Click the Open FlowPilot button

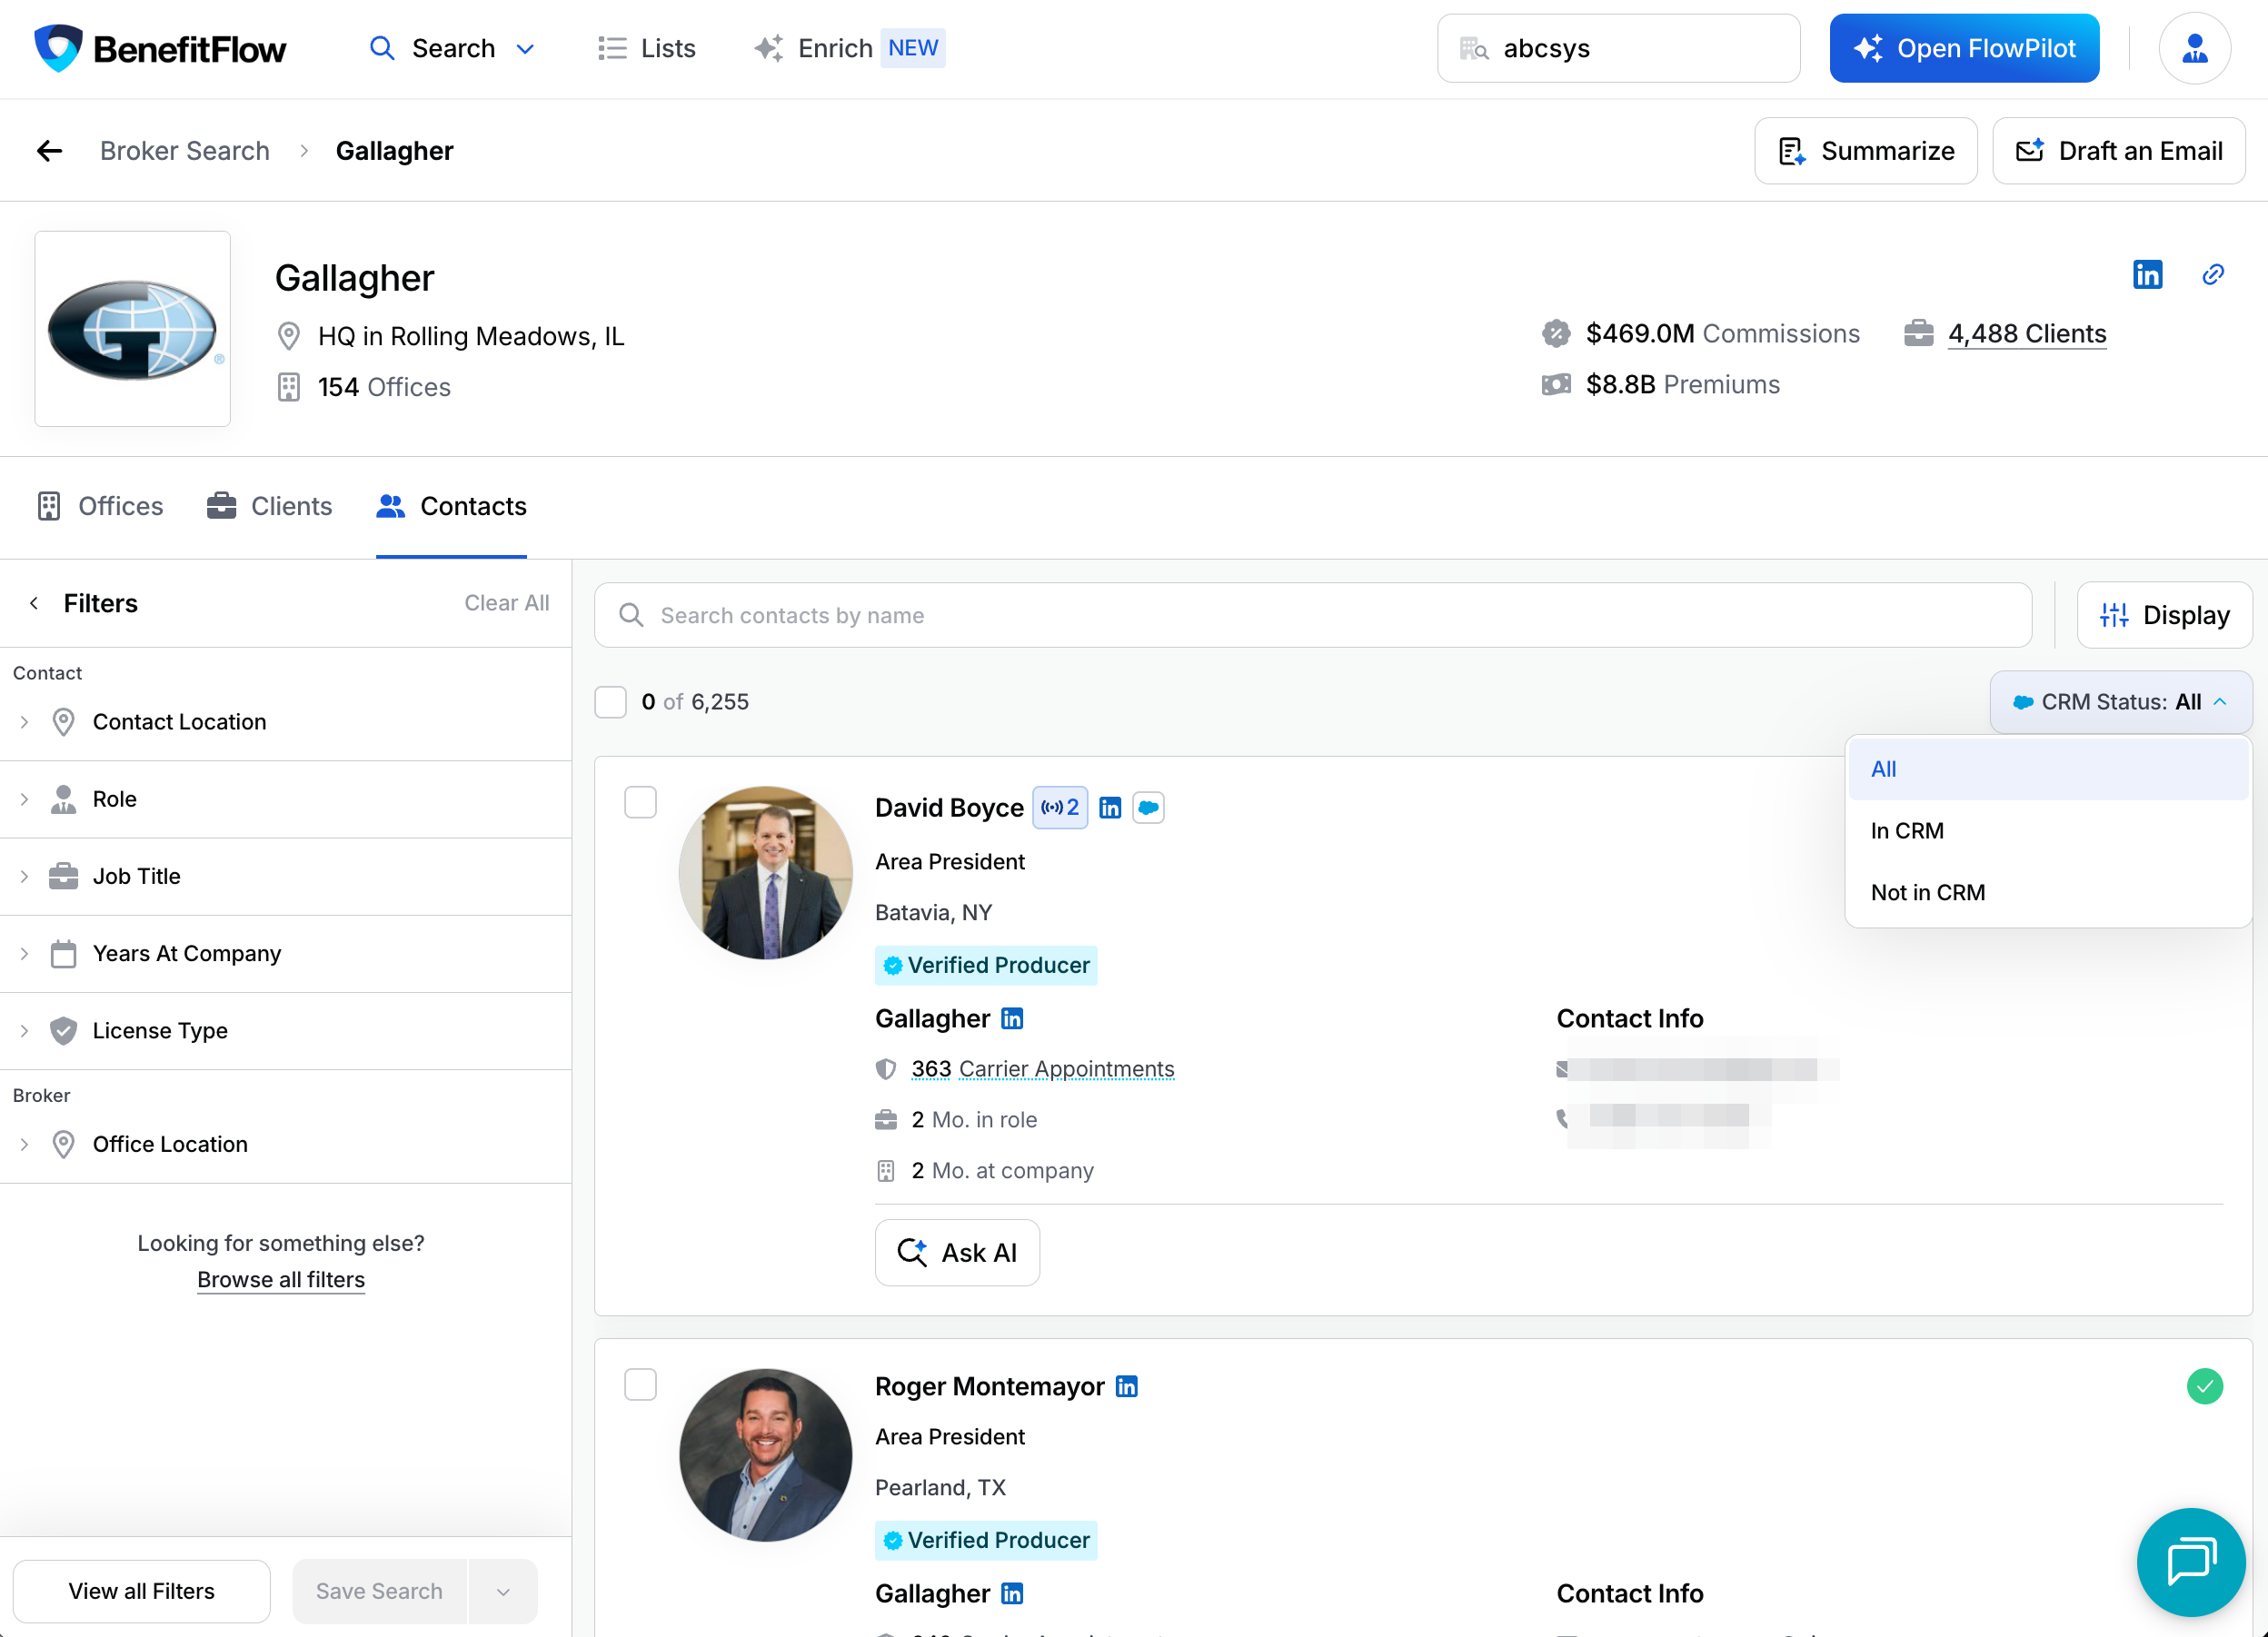1964,48
